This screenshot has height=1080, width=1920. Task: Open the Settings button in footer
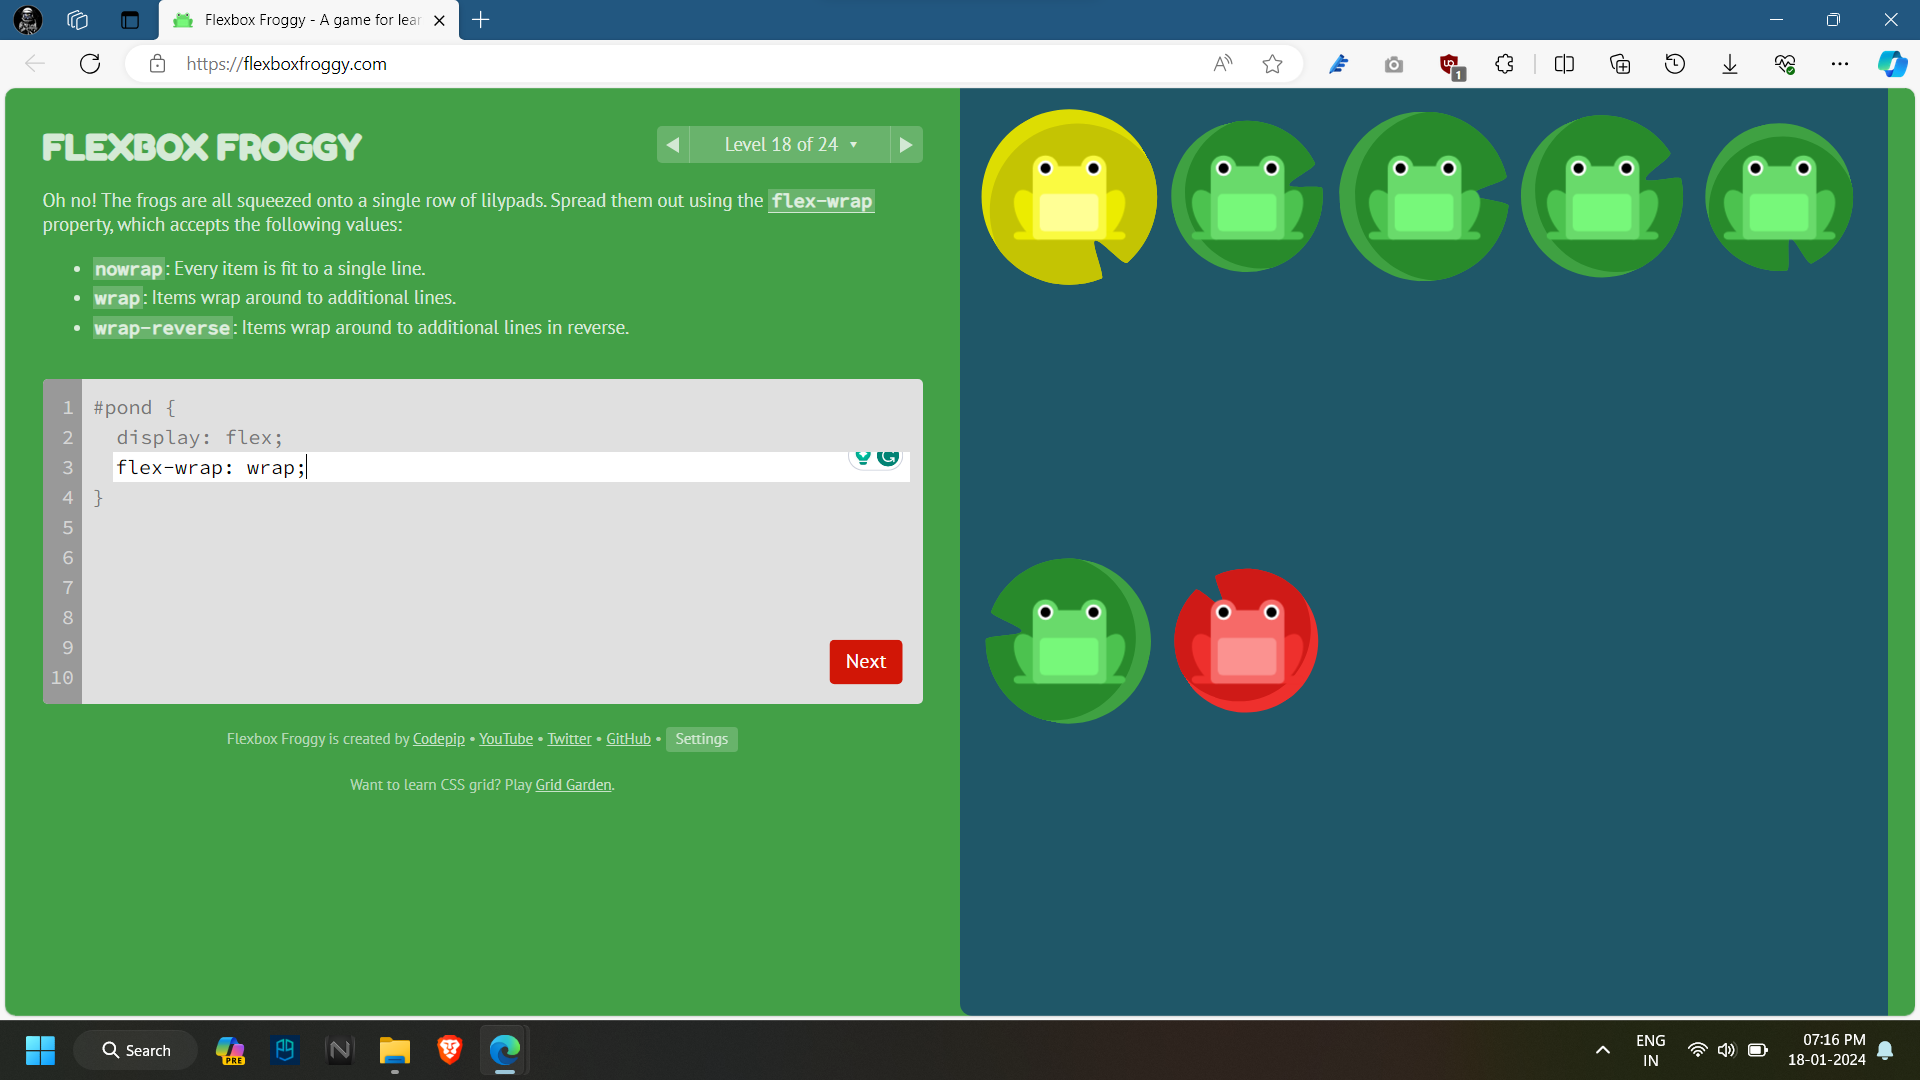(701, 739)
